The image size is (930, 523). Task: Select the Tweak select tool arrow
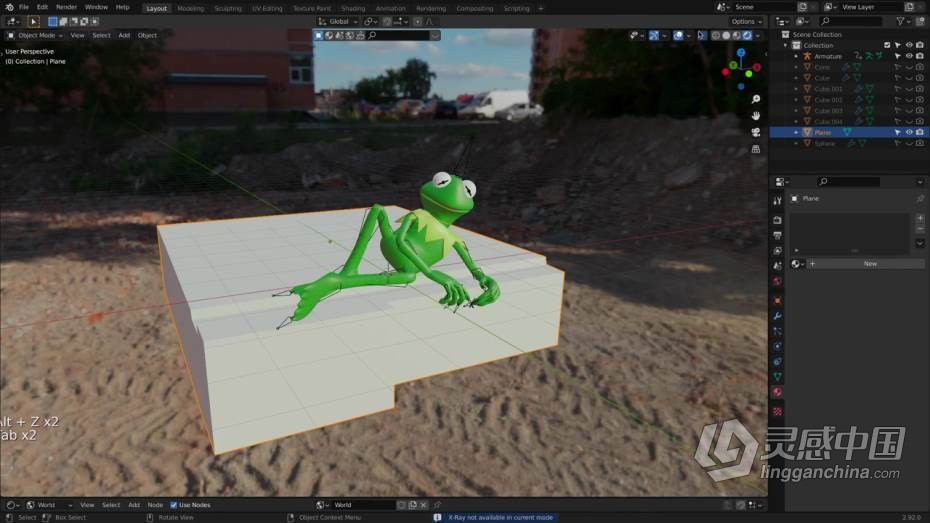tap(33, 21)
